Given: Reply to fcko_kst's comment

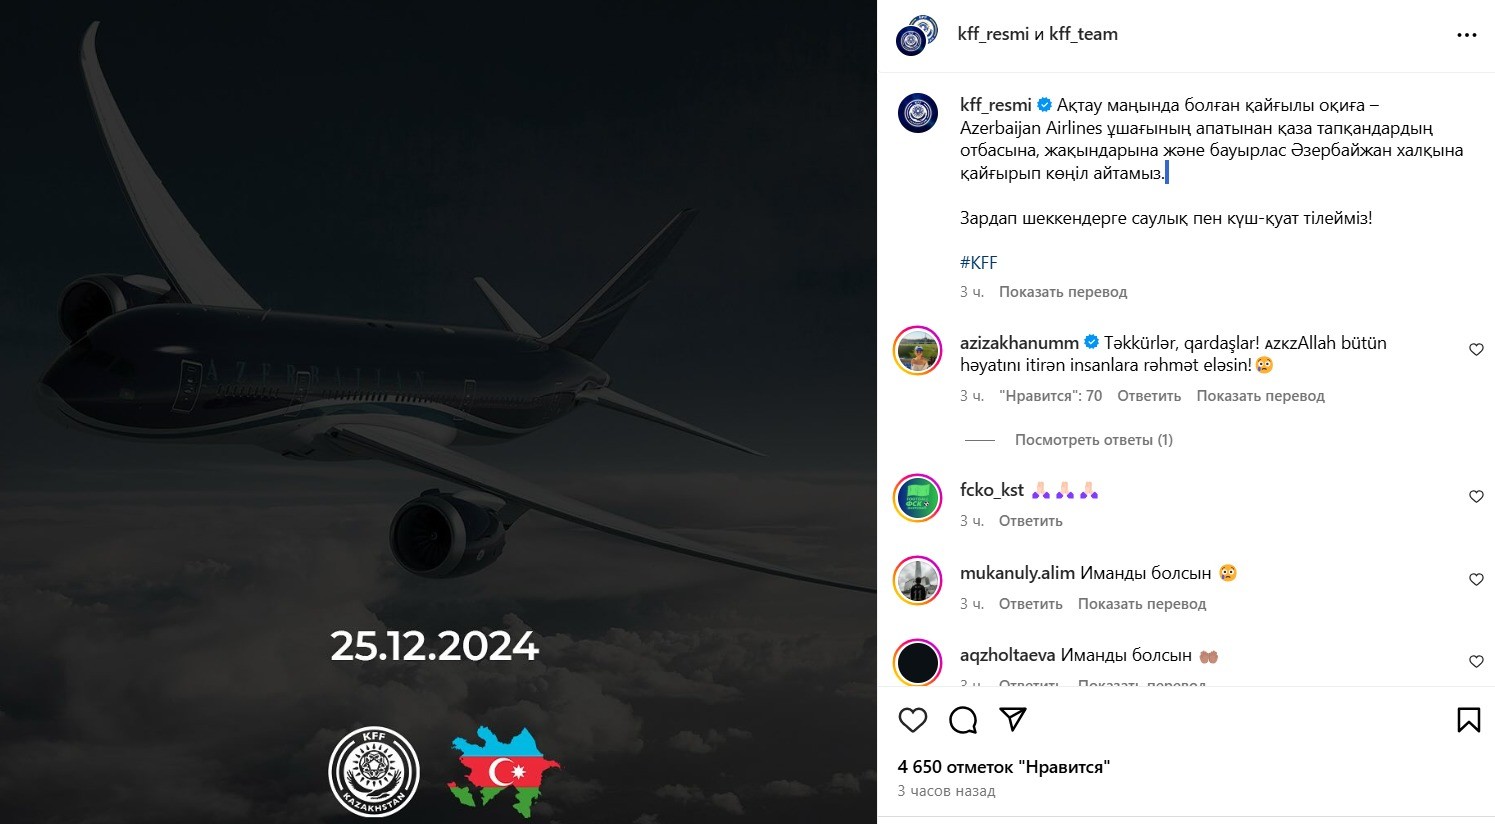Looking at the screenshot, I should coord(1030,521).
